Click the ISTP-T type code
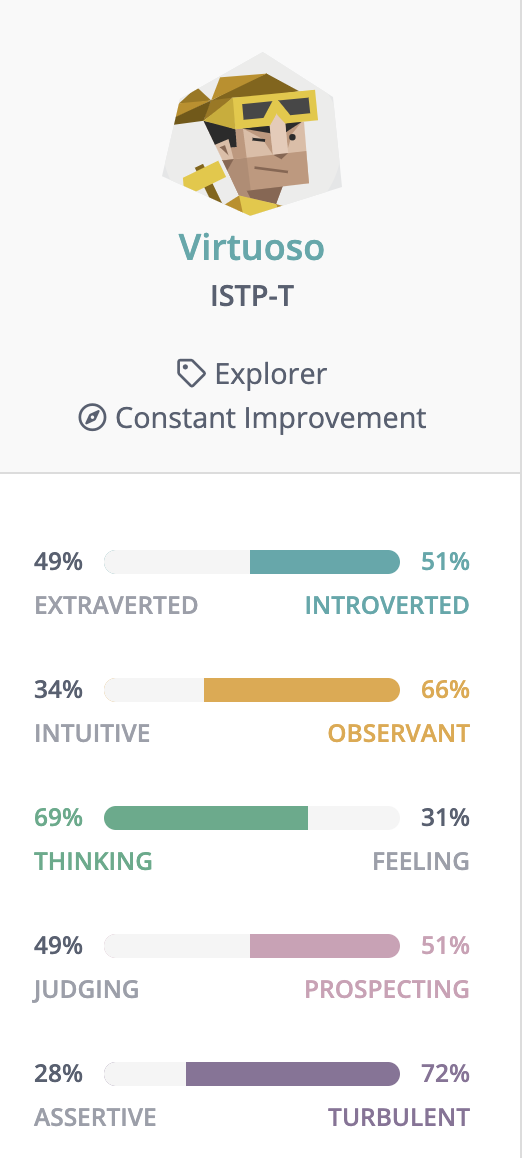The image size is (528, 1158). [252, 297]
